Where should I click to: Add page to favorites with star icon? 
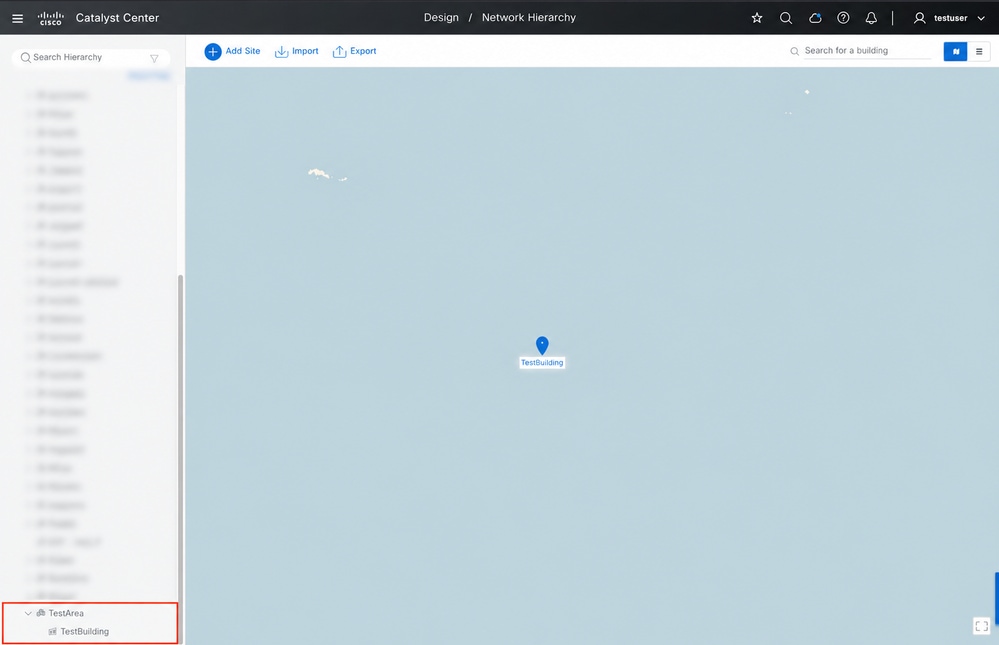tap(757, 18)
